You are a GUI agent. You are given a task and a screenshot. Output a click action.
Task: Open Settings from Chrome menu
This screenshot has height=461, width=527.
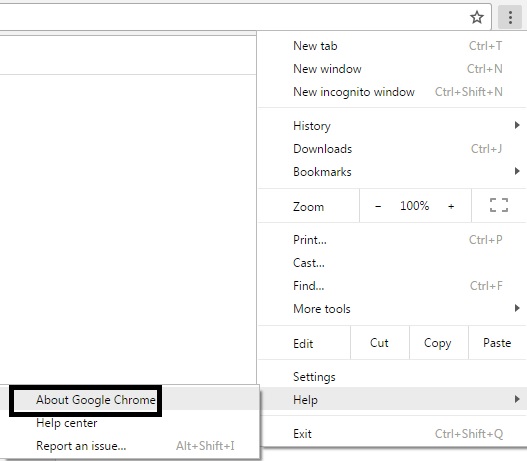[x=392, y=377]
